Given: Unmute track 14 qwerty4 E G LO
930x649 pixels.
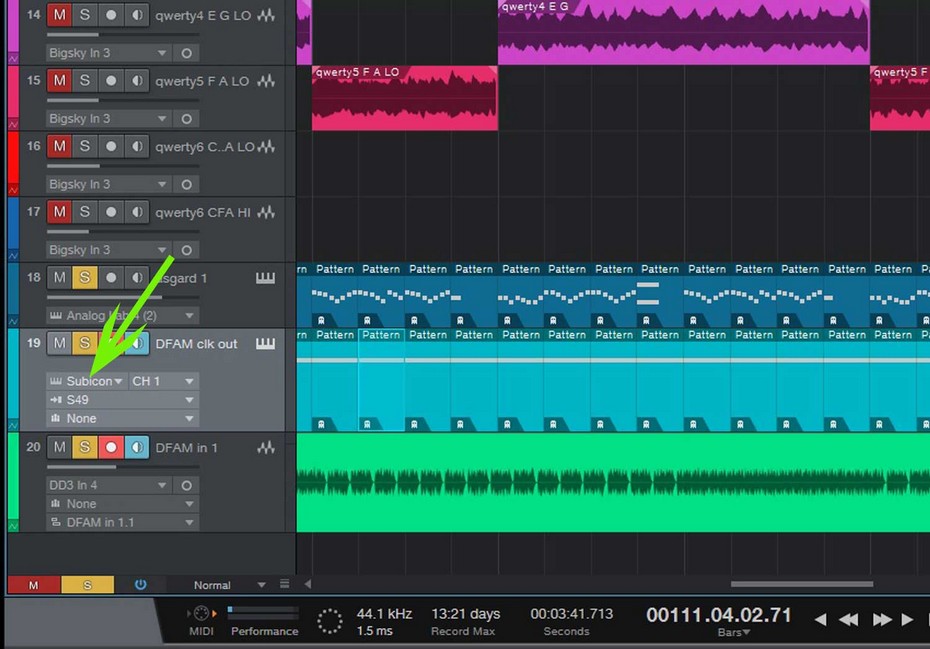Looking at the screenshot, I should point(59,16).
